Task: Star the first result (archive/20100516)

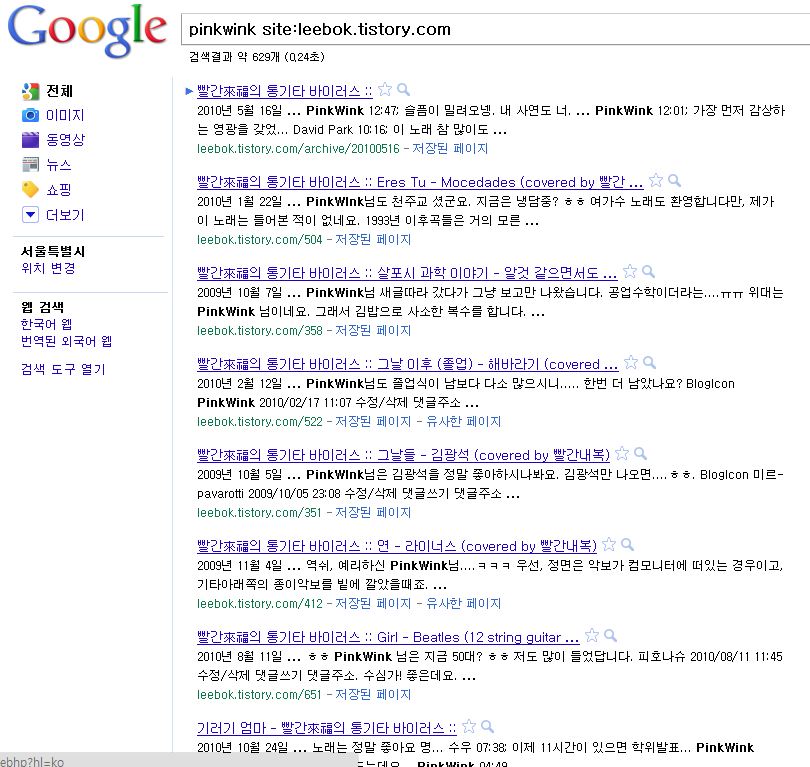Action: [385, 89]
